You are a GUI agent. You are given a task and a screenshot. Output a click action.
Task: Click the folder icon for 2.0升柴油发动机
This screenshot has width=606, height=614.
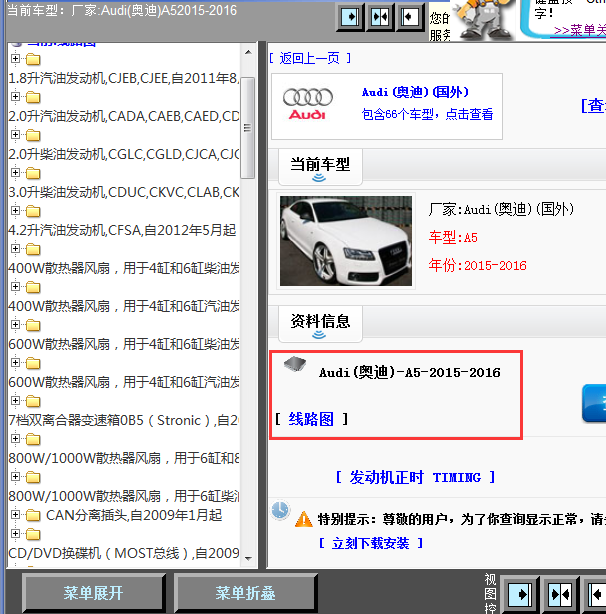click(33, 135)
